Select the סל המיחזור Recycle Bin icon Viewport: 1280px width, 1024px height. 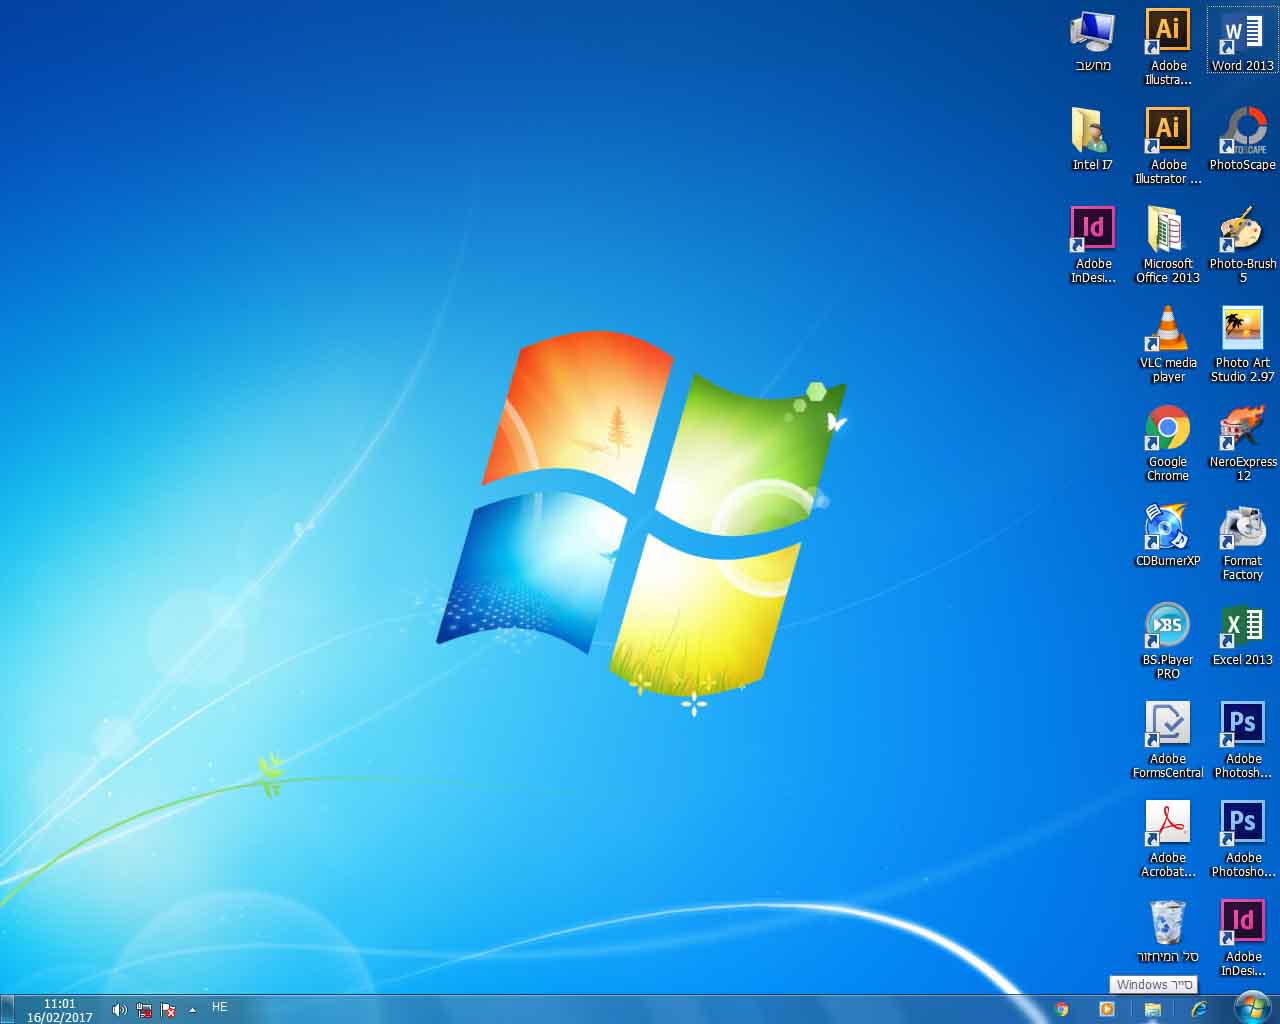(x=1168, y=932)
